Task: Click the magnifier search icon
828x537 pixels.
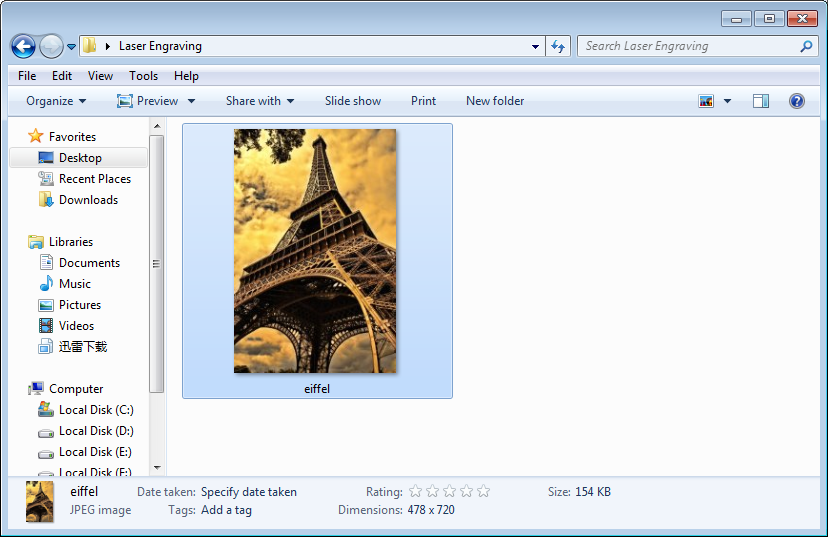Action: click(x=806, y=46)
